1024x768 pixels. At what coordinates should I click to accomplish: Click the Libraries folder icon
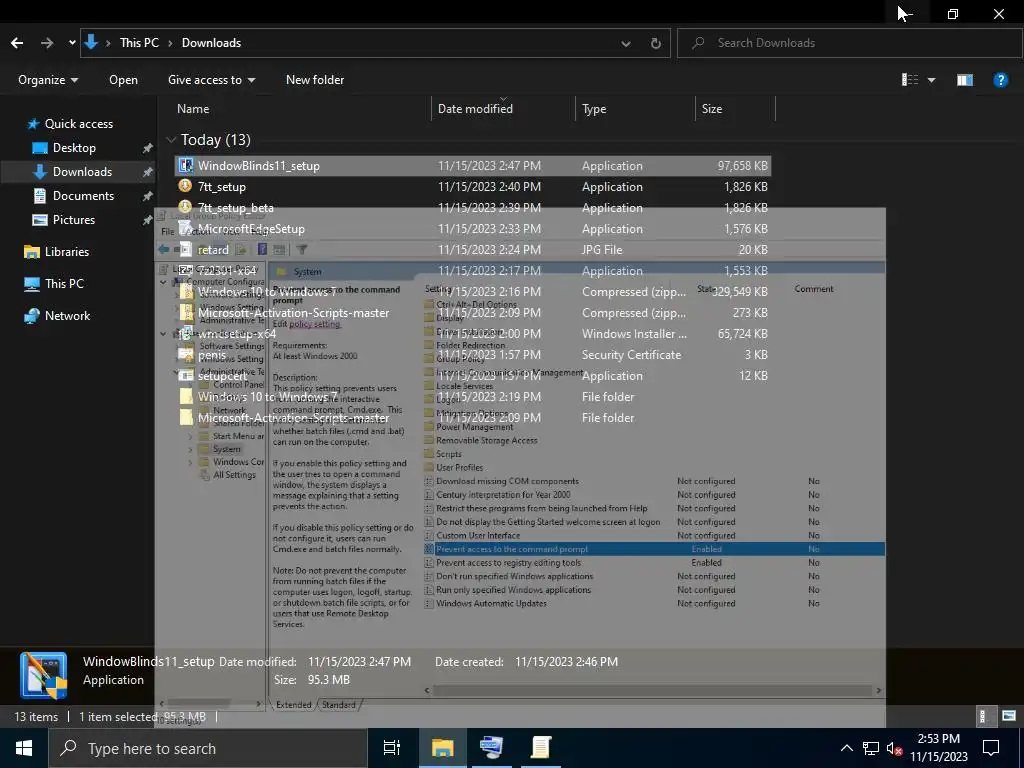32,252
